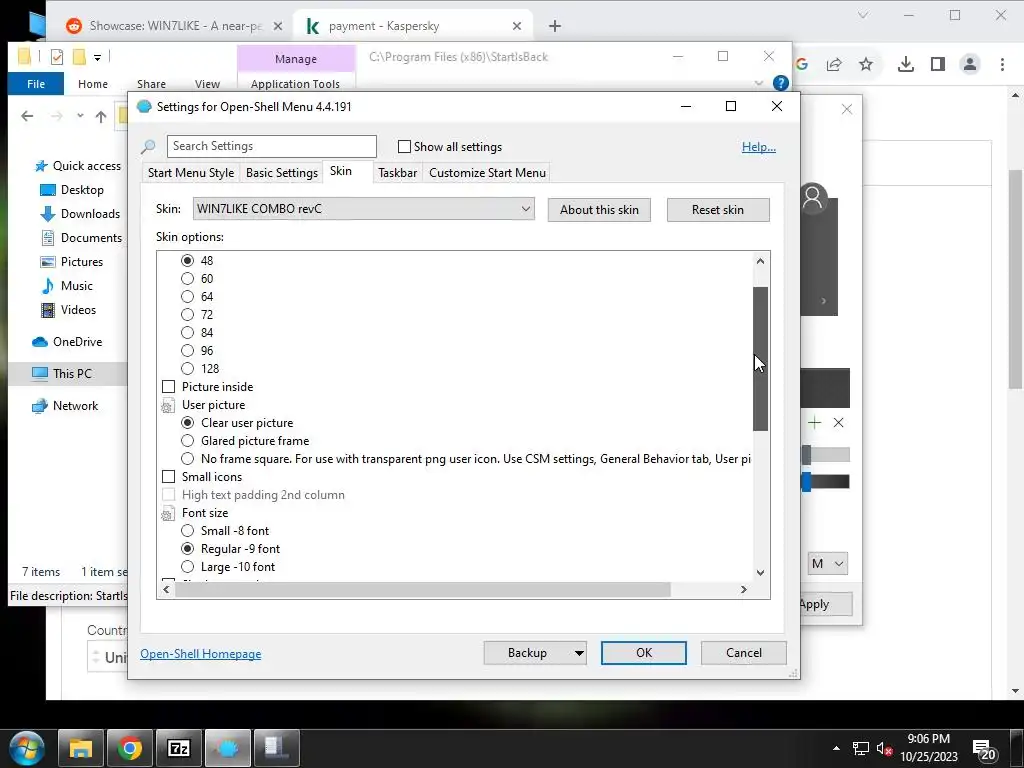
Task: Click the gray slider in background window
Action: pyautogui.click(x=807, y=455)
